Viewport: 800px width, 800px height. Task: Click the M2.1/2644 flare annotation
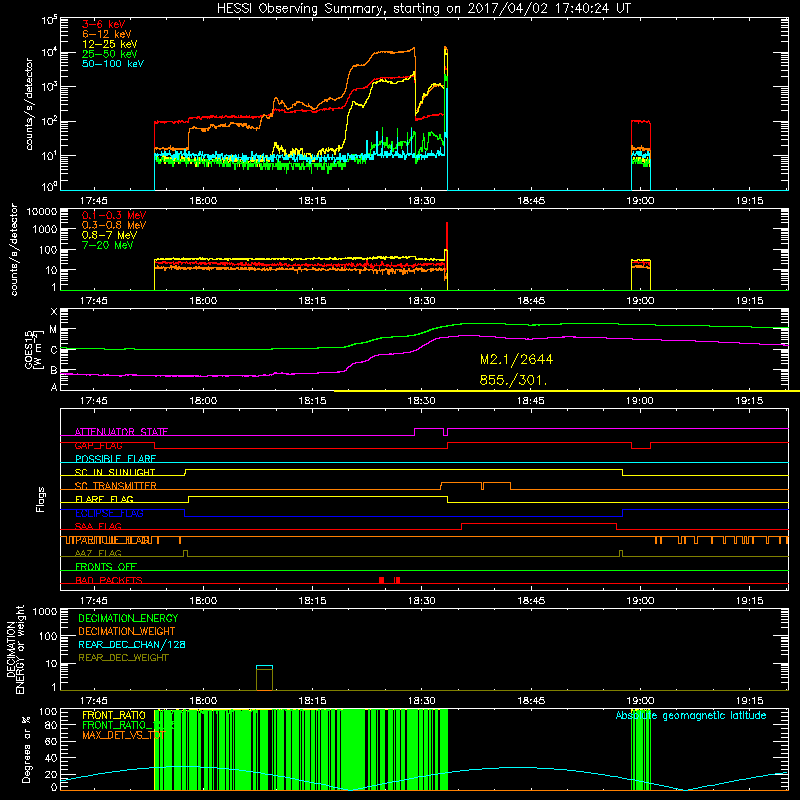click(x=516, y=360)
